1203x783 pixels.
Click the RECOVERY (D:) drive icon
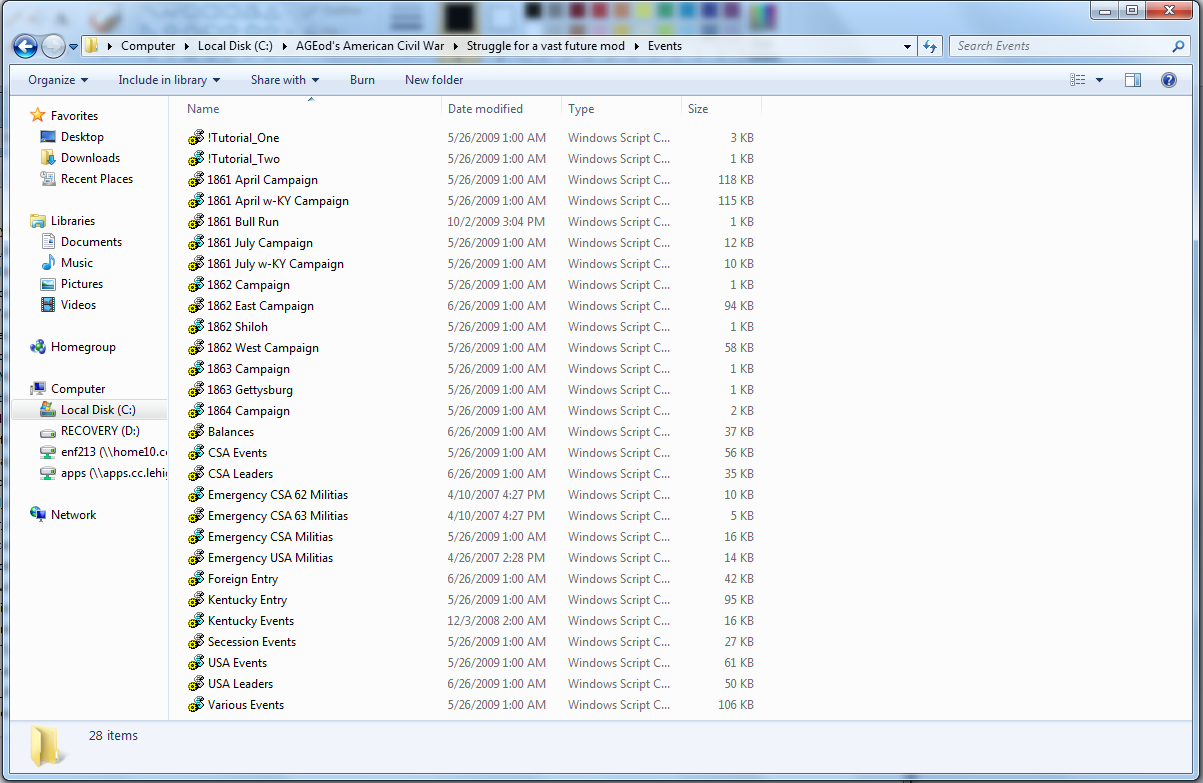pyautogui.click(x=48, y=431)
